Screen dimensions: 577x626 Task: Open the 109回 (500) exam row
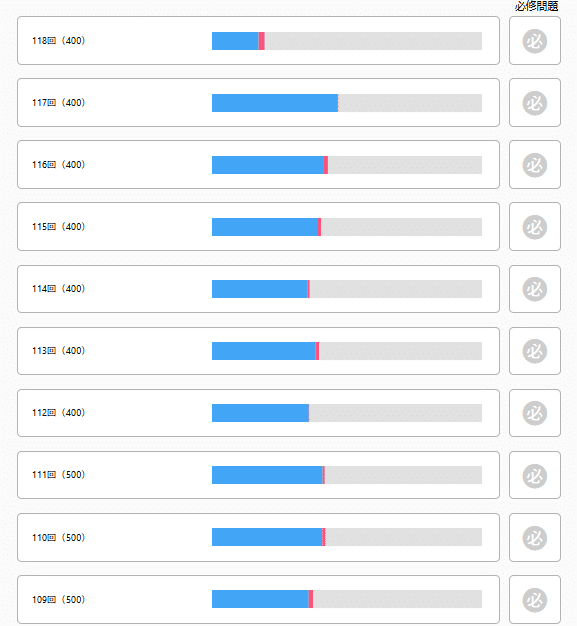(258, 599)
